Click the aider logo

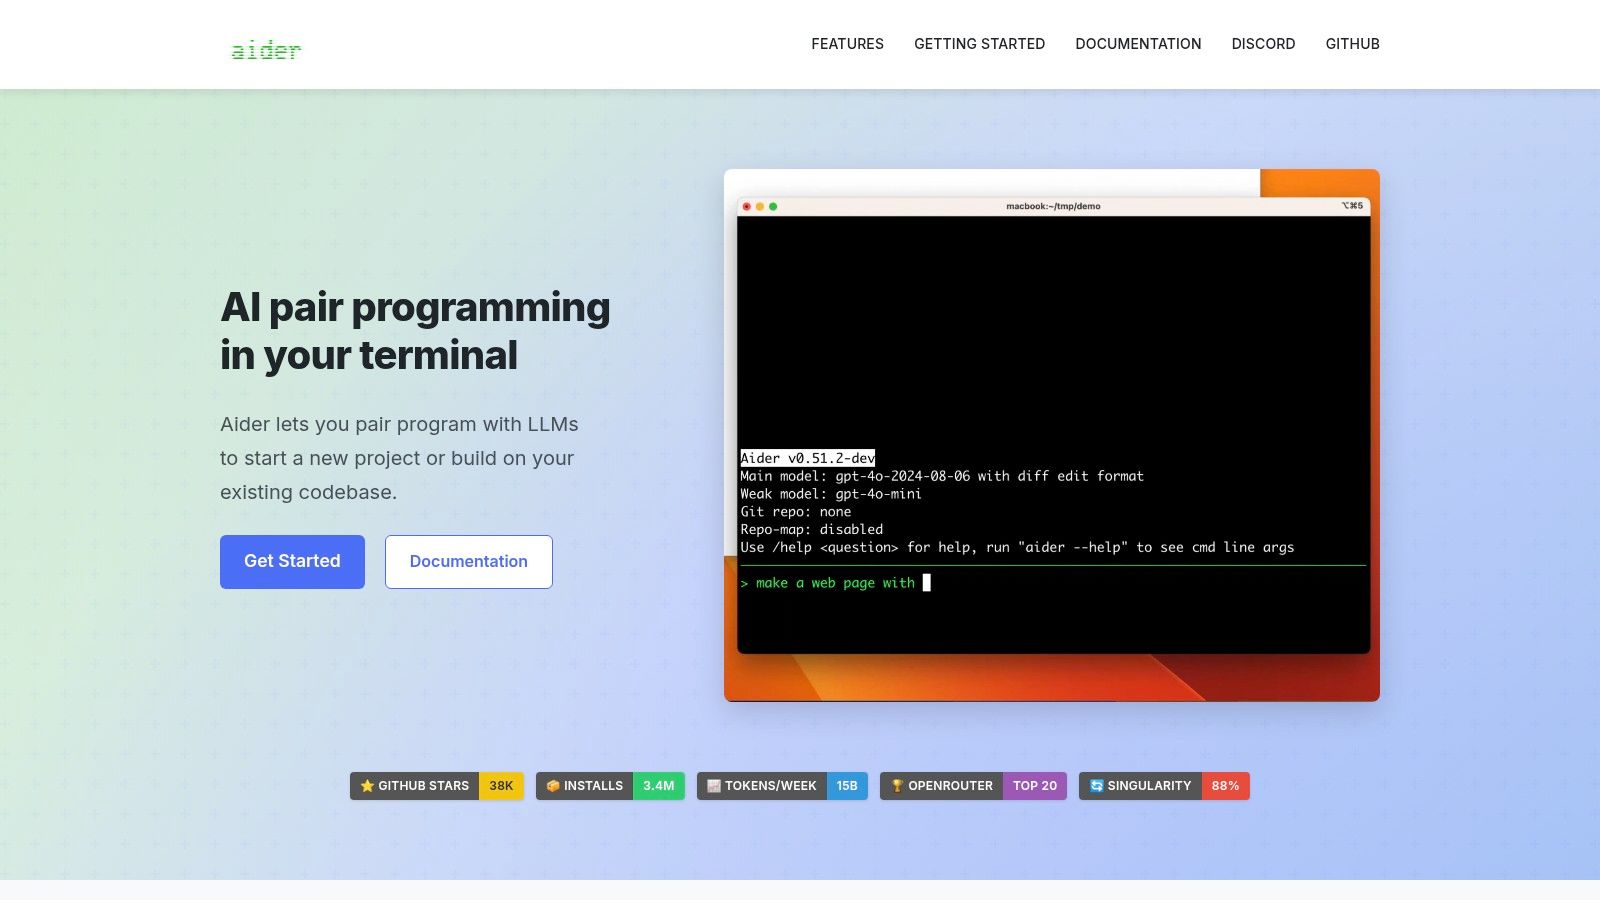(266, 50)
